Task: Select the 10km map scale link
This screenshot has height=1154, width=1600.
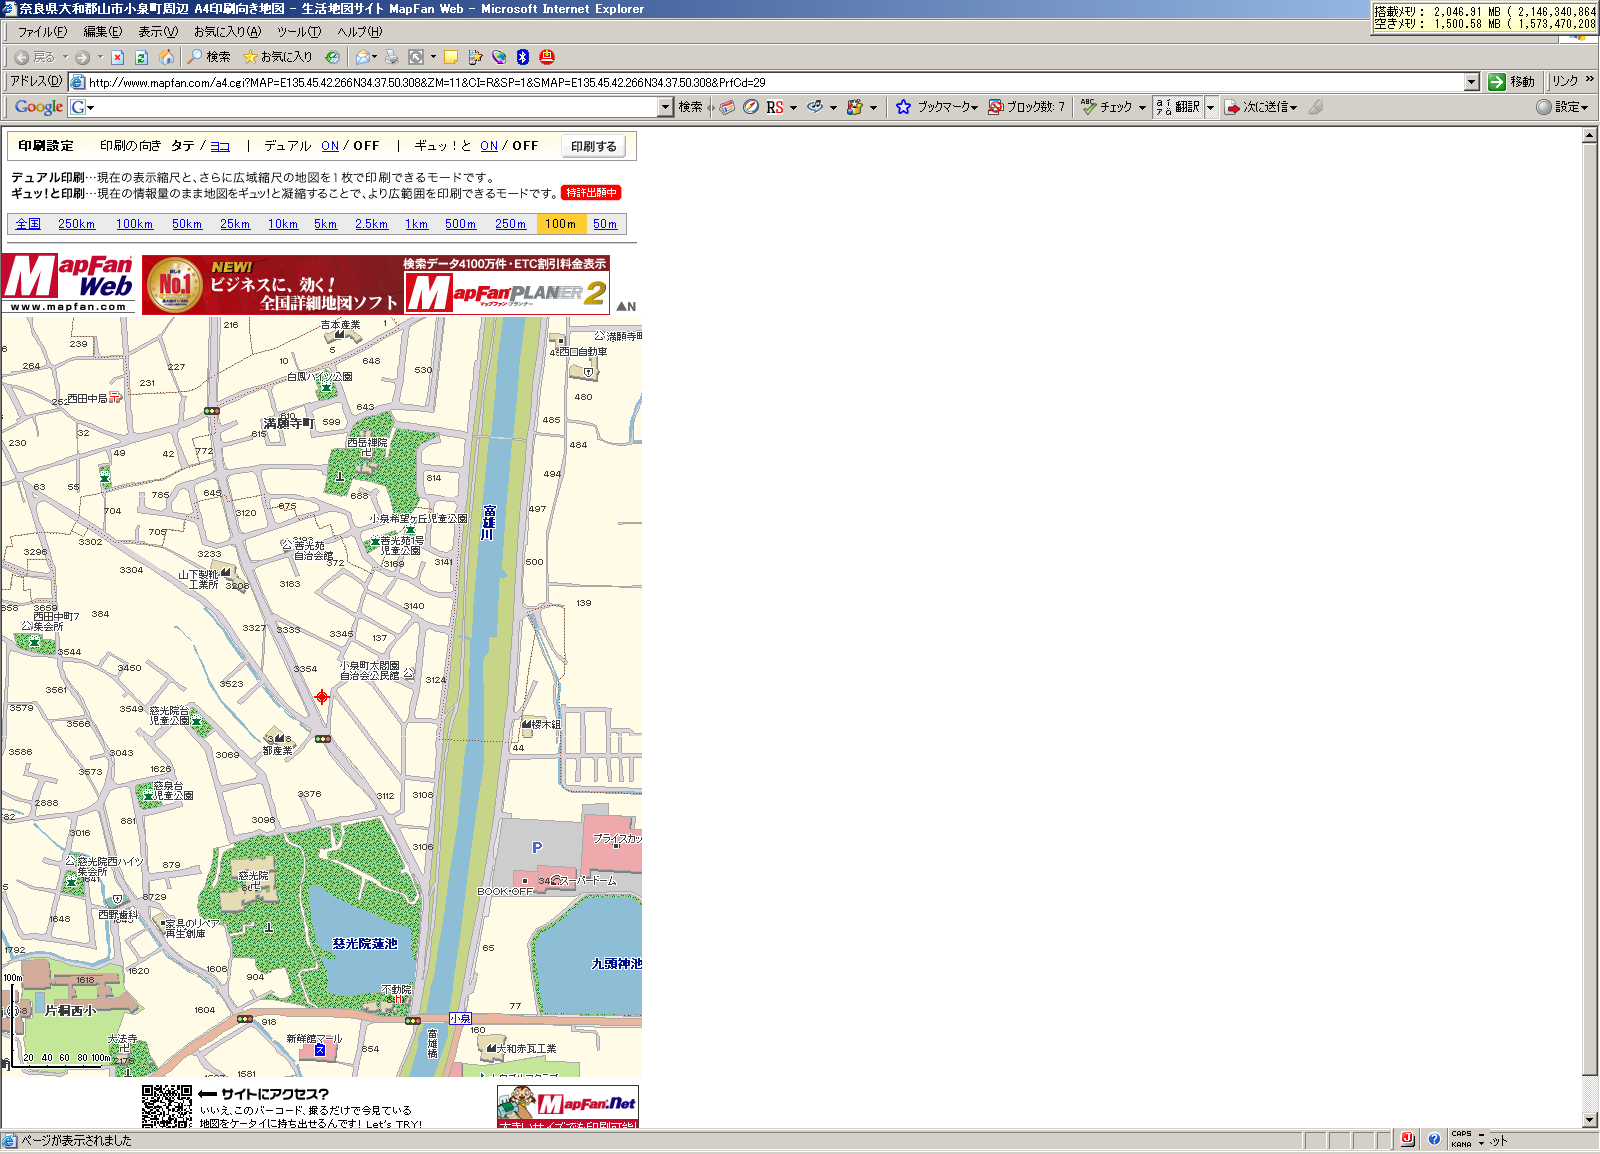Action: click(x=283, y=224)
